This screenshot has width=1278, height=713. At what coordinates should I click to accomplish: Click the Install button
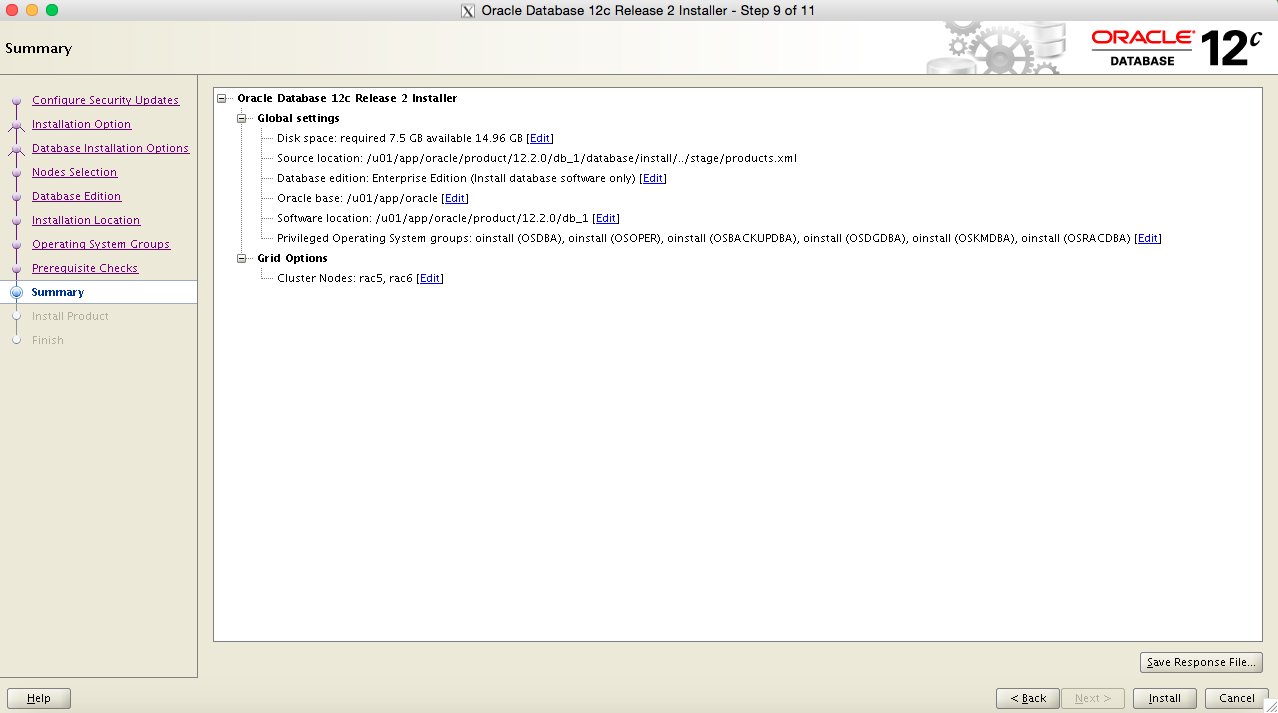tap(1164, 698)
